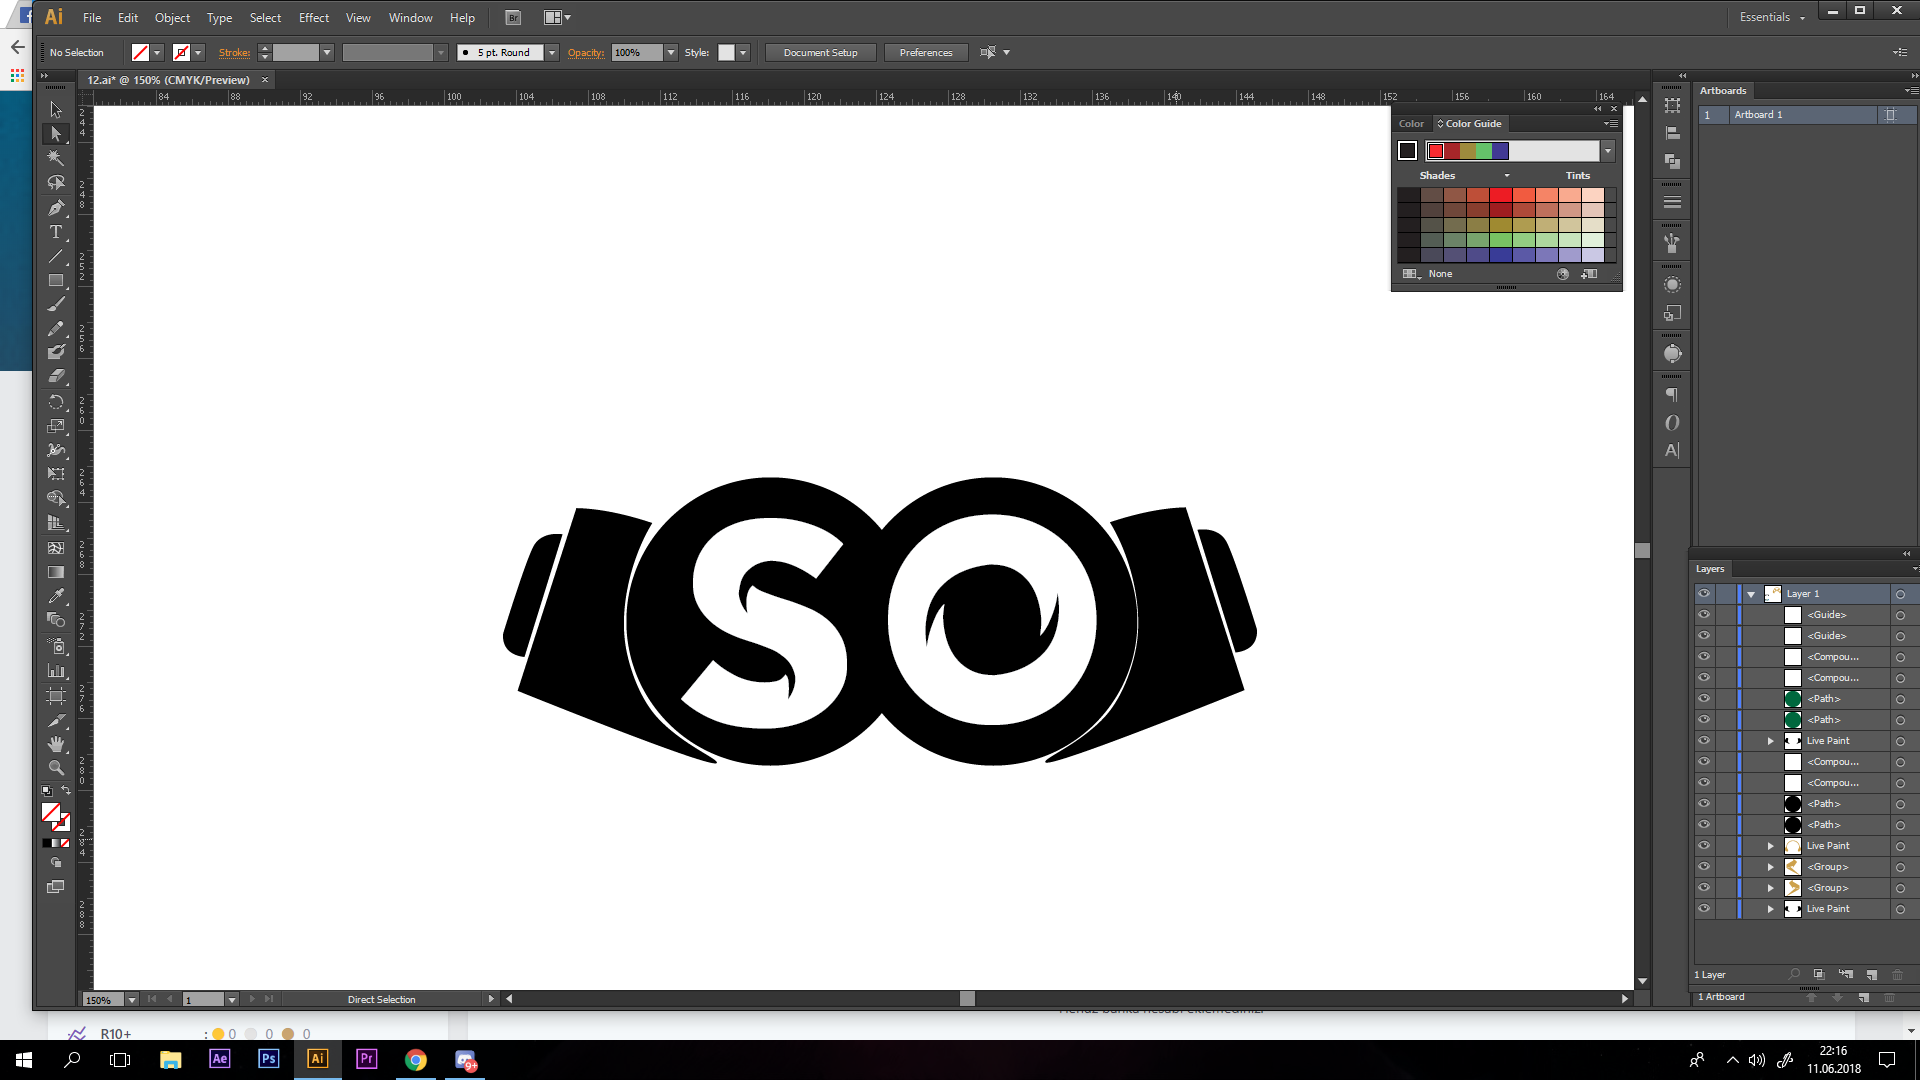Open the Opacity value dropdown
This screenshot has height=1080, width=1920.
tap(671, 53)
